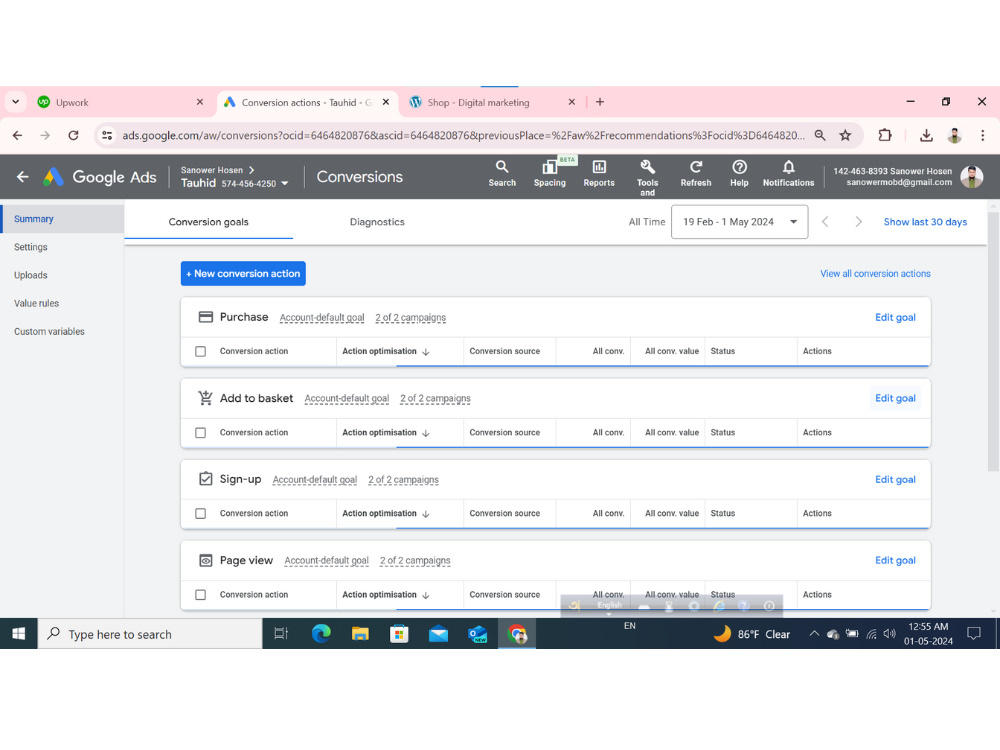Image resolution: width=1000 pixels, height=750 pixels.
Task: Expand Sanower Hosen manager account chevron
Action: [252, 170]
